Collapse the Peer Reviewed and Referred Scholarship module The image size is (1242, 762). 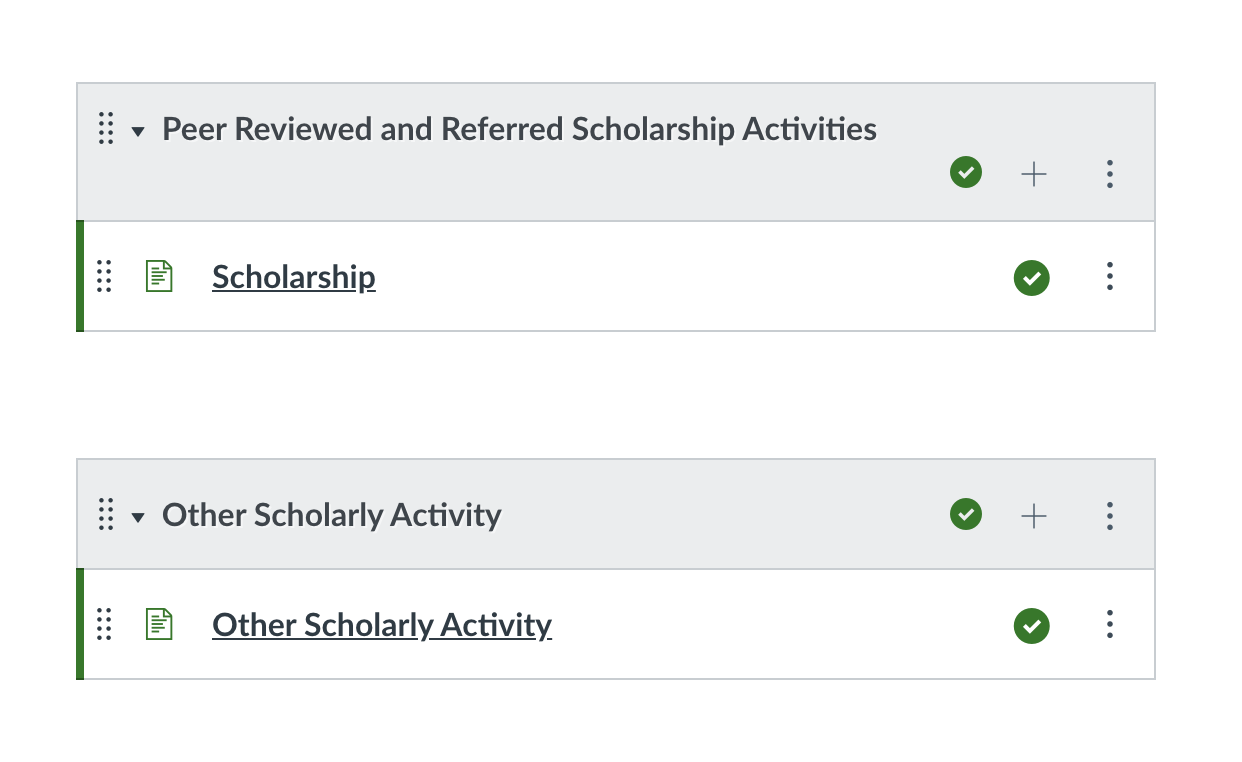point(138,131)
